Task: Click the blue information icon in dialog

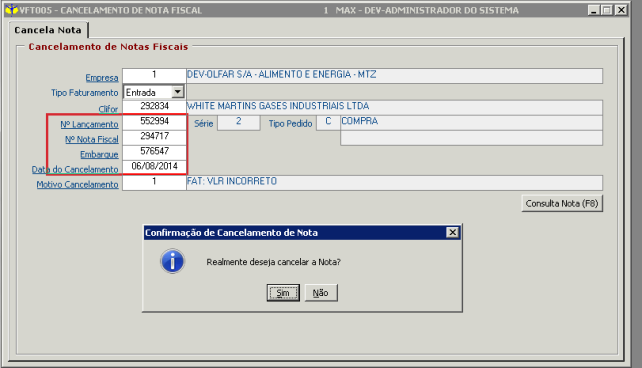Action: pyautogui.click(x=172, y=261)
